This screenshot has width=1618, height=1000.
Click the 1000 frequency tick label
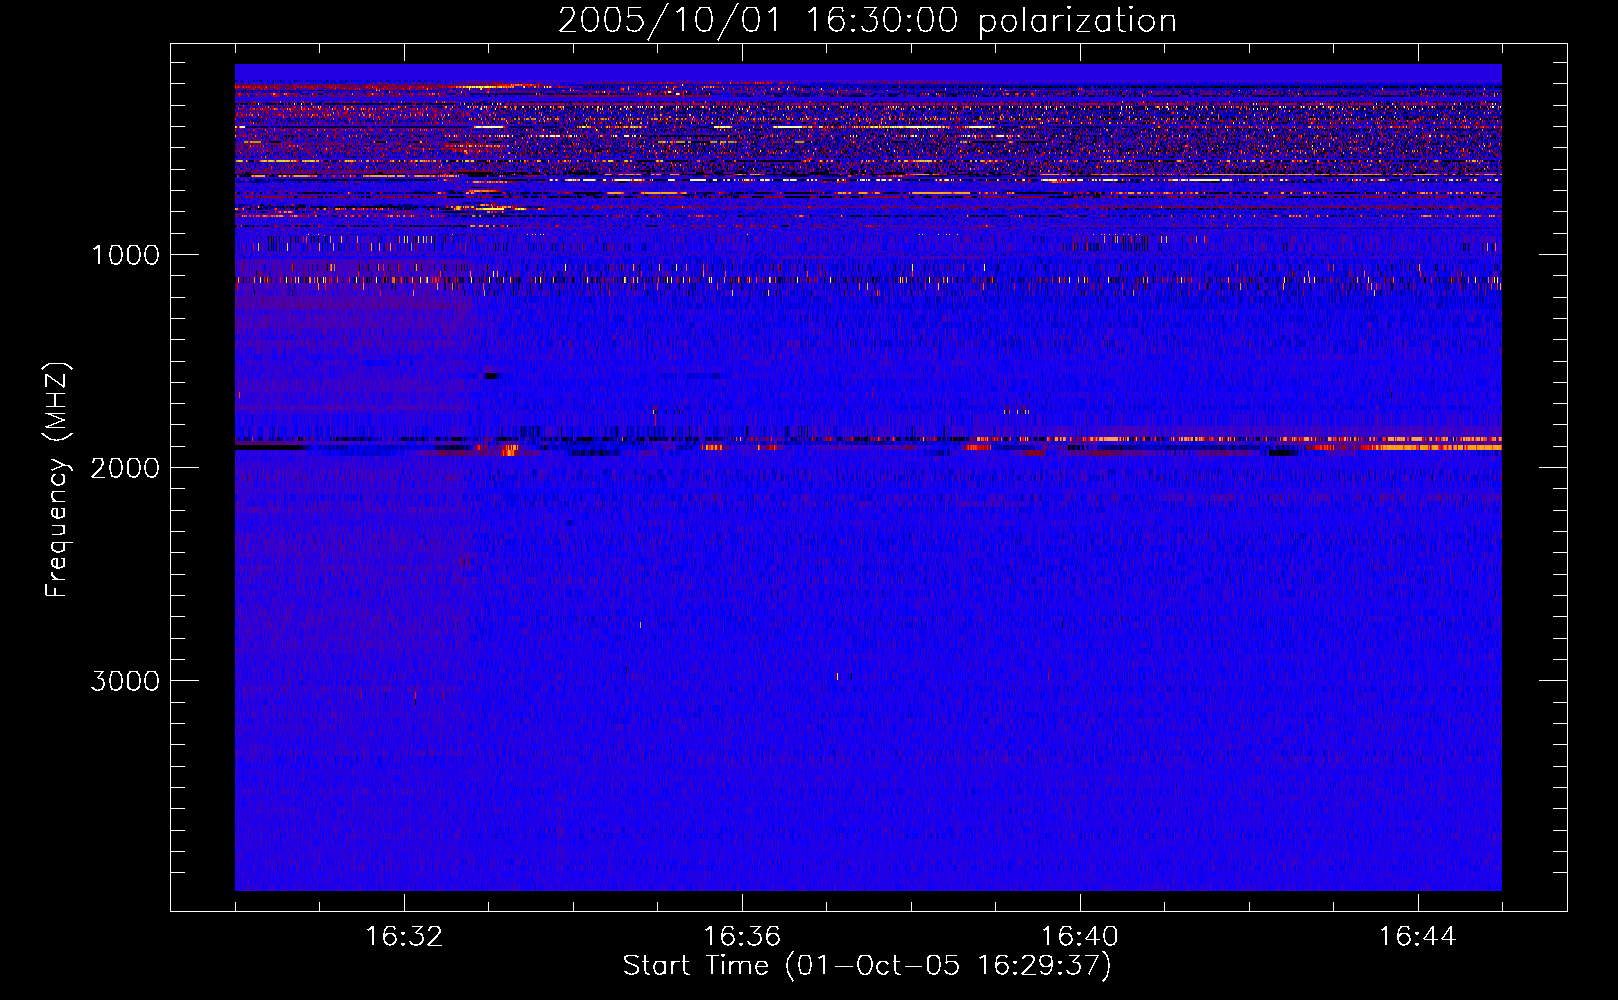(x=125, y=255)
